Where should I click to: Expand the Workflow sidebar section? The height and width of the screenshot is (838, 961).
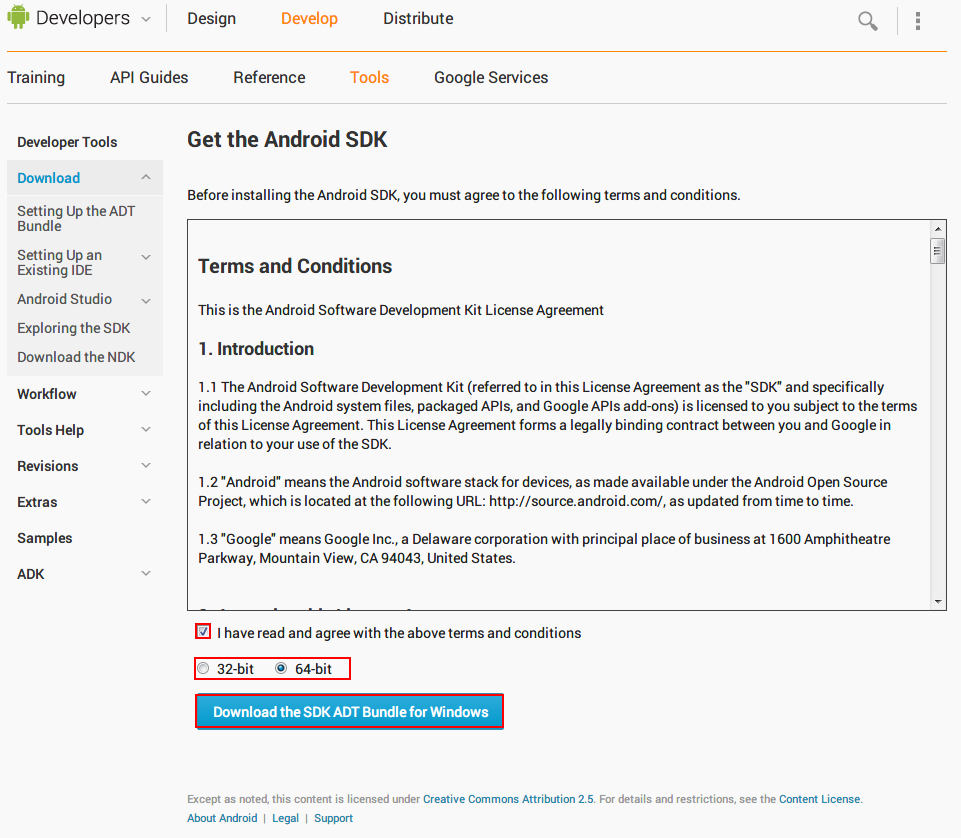tap(146, 394)
